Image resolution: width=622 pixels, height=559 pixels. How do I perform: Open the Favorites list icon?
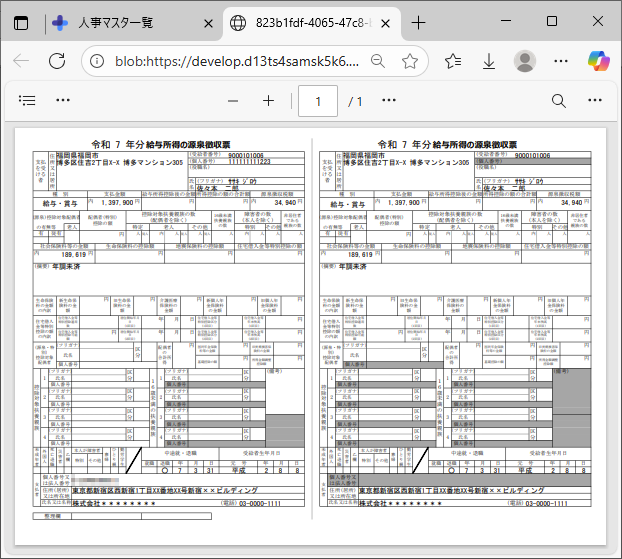(453, 61)
